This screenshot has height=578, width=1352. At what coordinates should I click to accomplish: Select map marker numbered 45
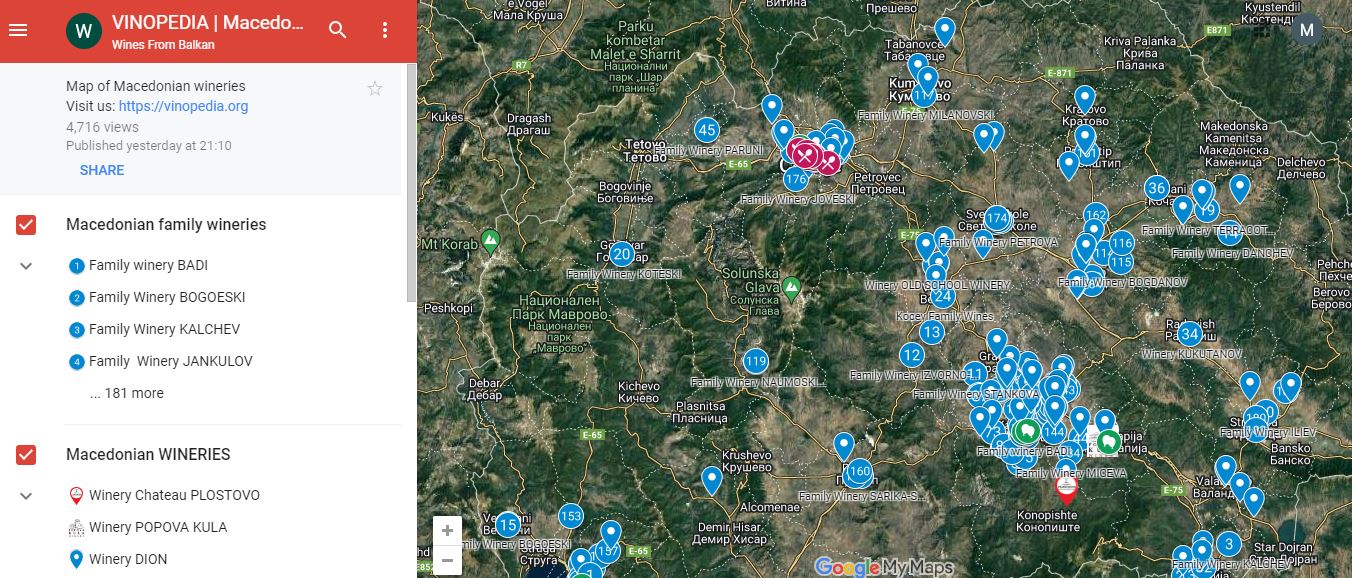[x=707, y=130]
